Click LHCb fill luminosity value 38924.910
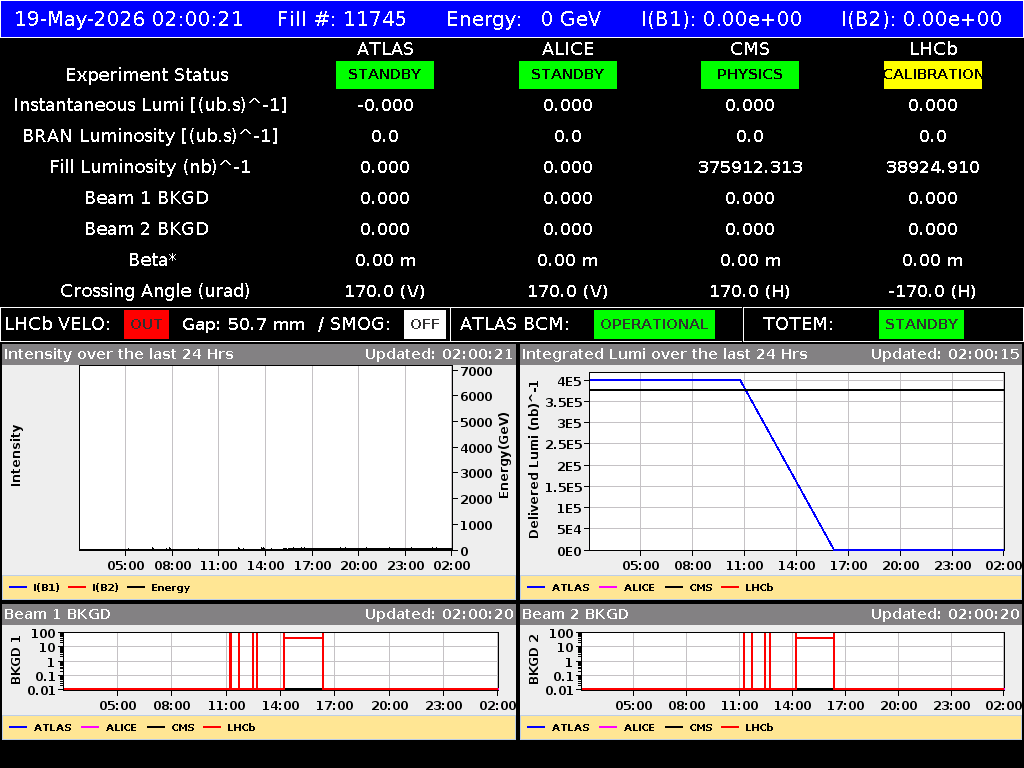Image resolution: width=1024 pixels, height=768 pixels. (933, 167)
